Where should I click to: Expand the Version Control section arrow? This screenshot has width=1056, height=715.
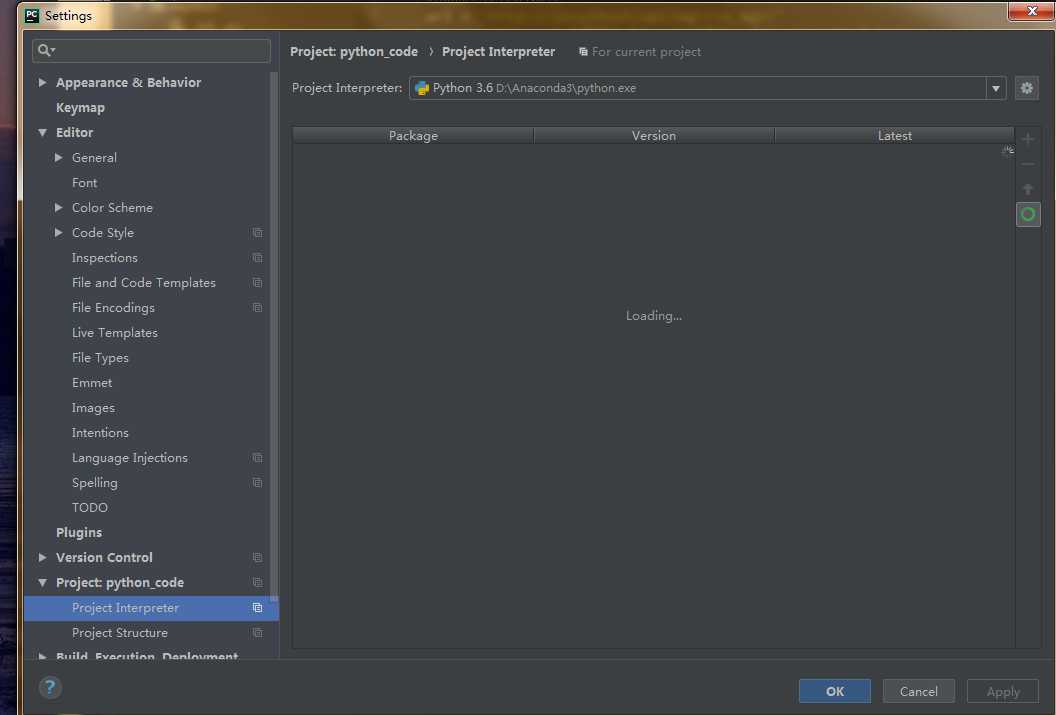42,557
